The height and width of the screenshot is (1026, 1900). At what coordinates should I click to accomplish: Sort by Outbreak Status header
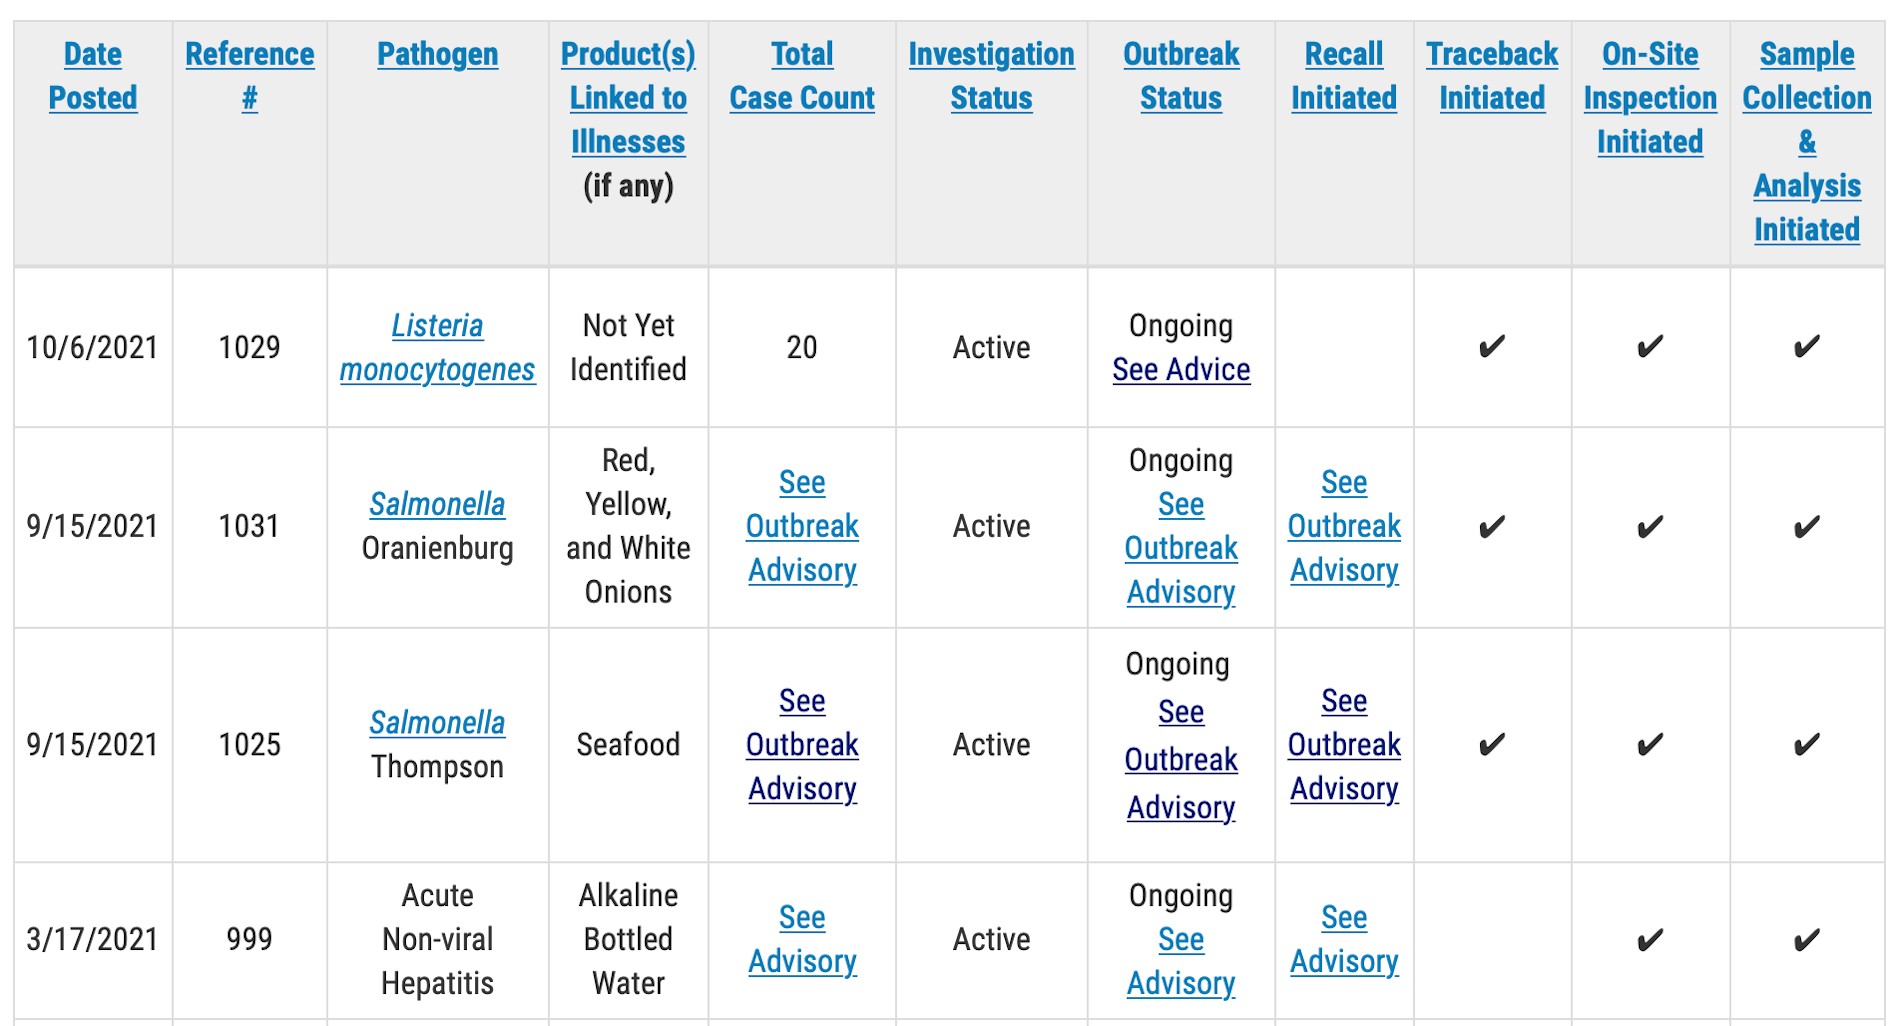(1181, 76)
